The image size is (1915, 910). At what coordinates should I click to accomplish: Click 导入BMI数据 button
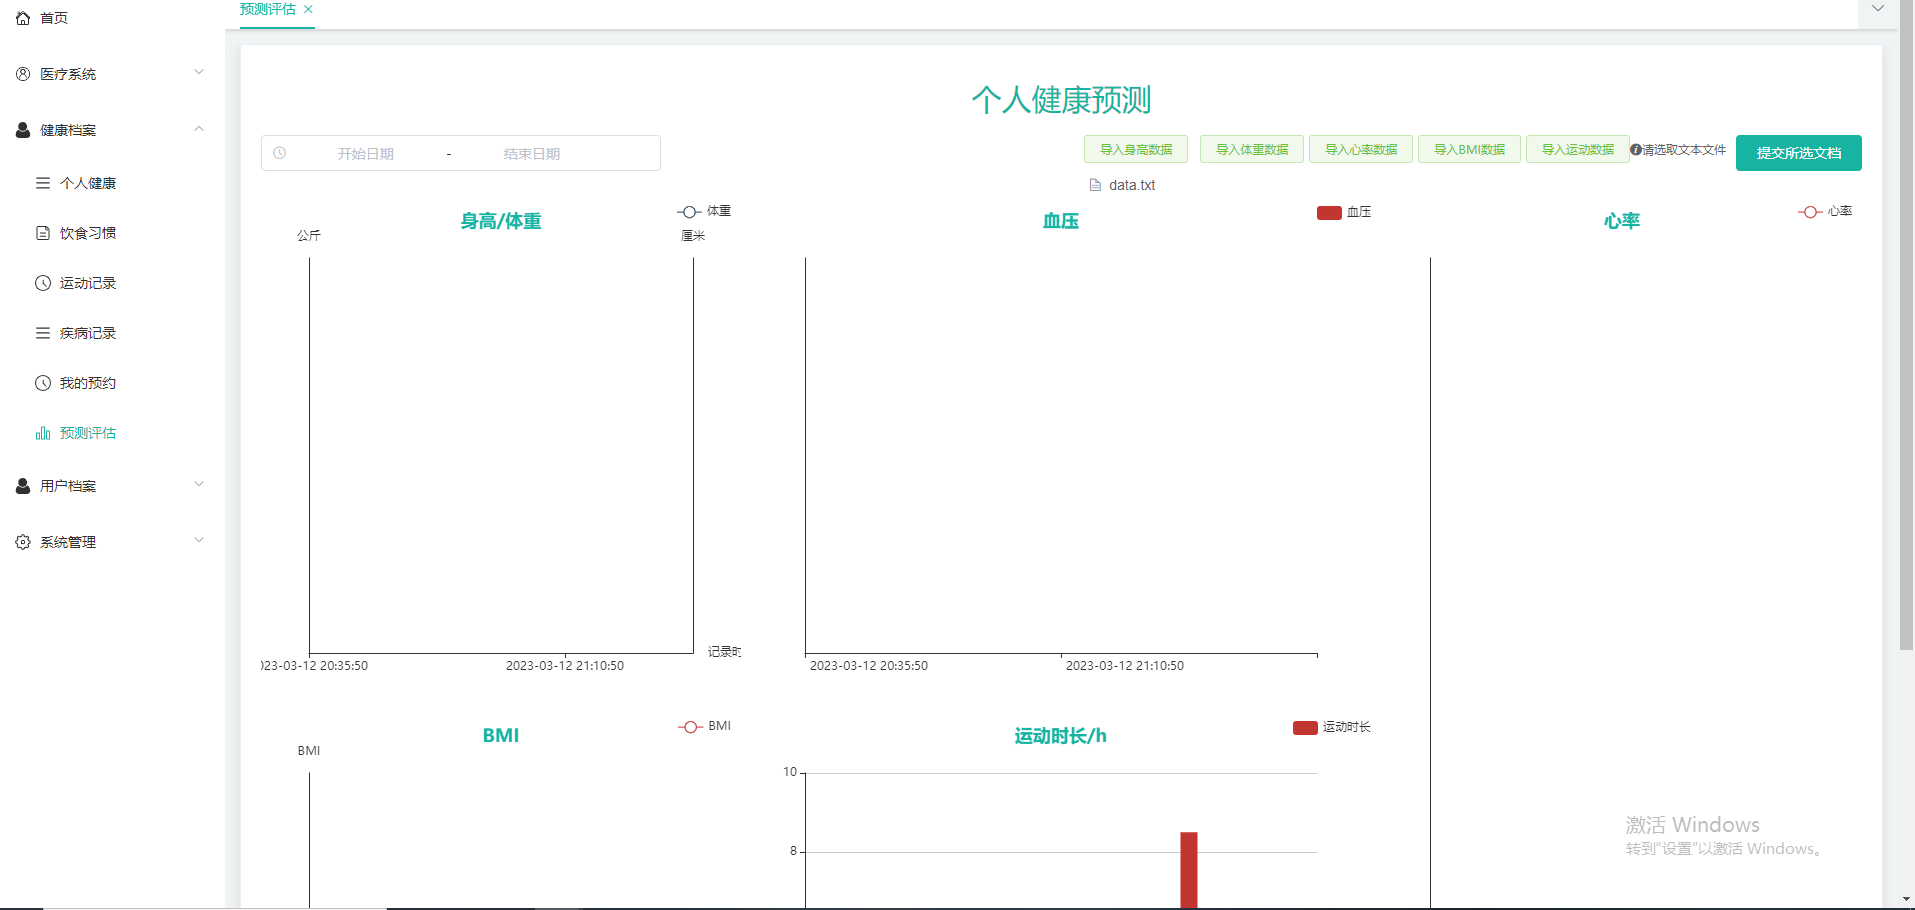[x=1470, y=149]
